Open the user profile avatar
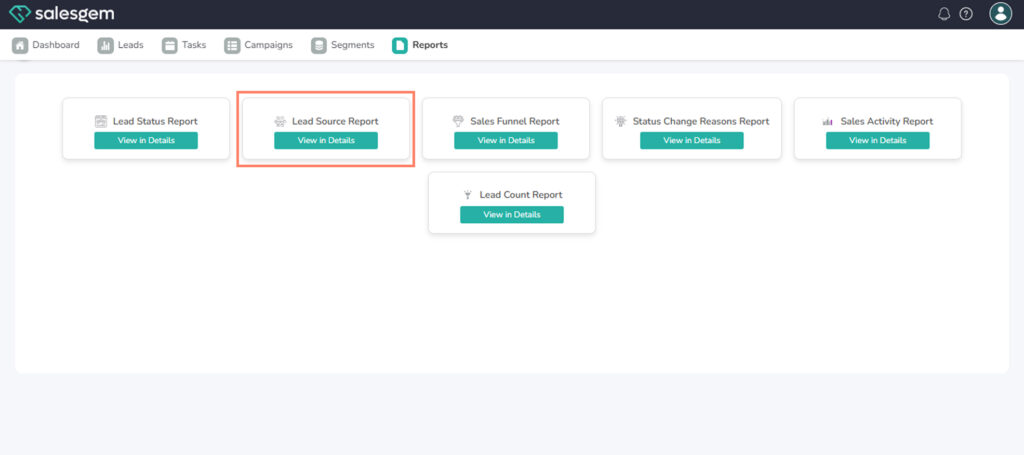This screenshot has width=1024, height=455. pyautogui.click(x=1000, y=14)
